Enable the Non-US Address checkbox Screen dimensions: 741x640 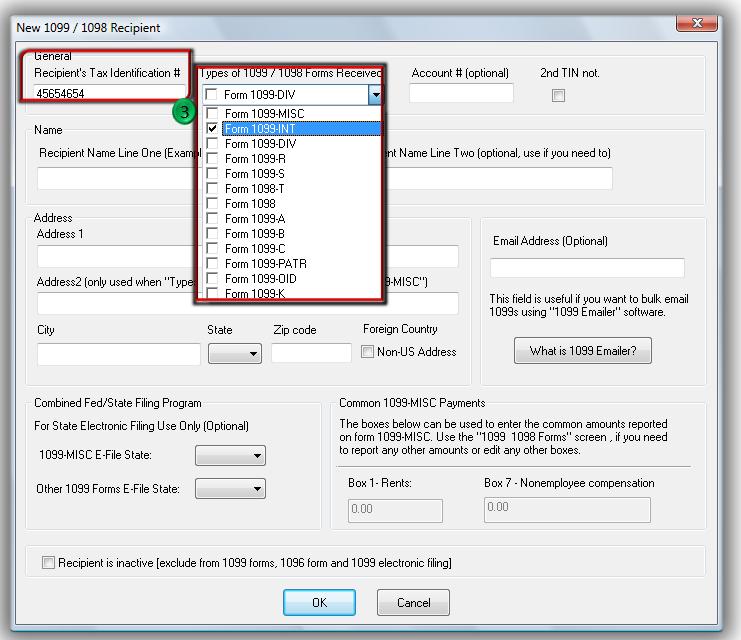click(367, 352)
